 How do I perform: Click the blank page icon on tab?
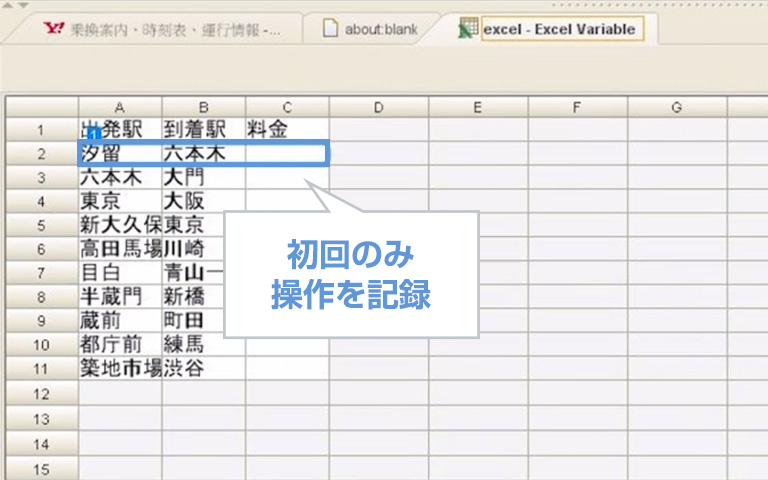(330, 28)
